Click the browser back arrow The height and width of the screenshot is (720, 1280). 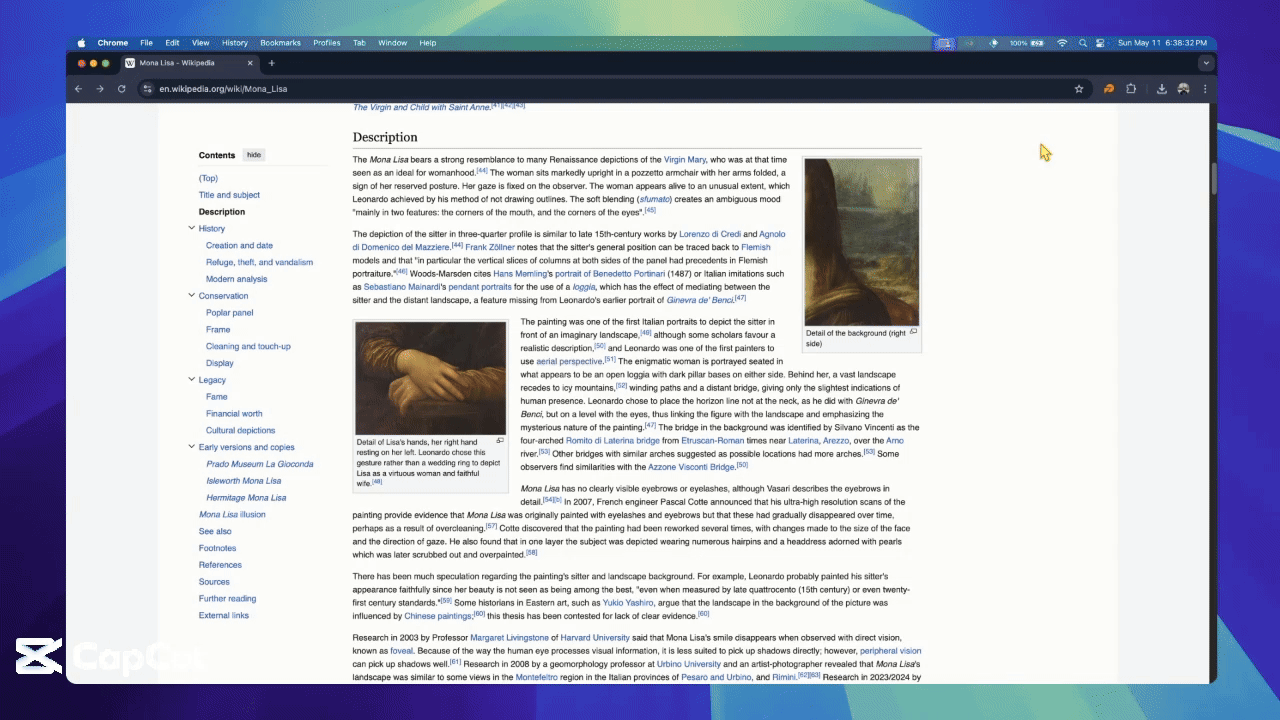pyautogui.click(x=78, y=89)
